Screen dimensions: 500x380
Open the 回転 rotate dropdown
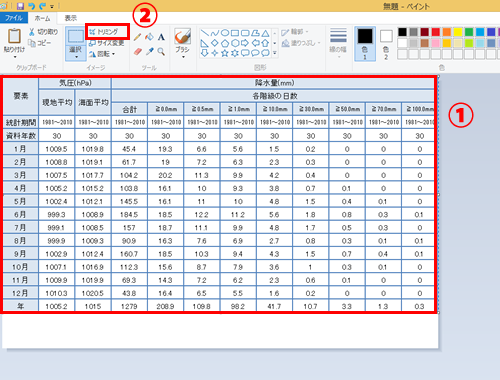point(102,54)
